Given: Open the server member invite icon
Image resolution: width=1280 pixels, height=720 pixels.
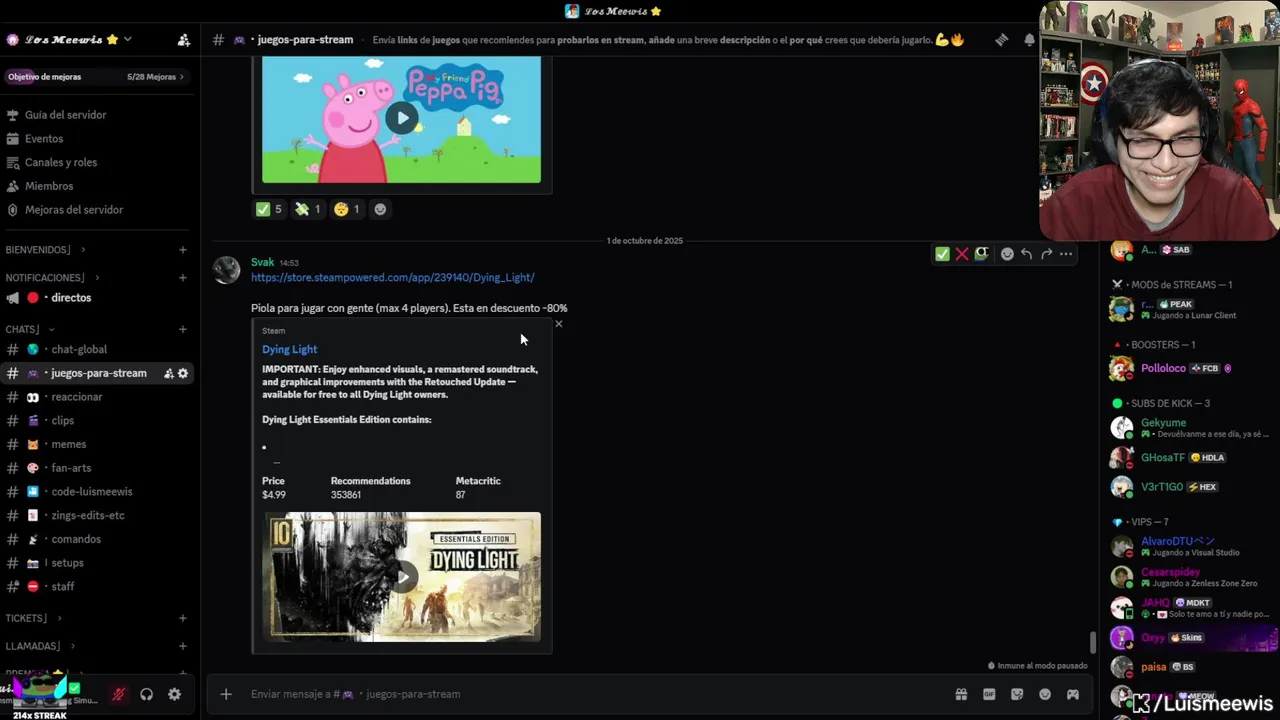Looking at the screenshot, I should (x=183, y=40).
